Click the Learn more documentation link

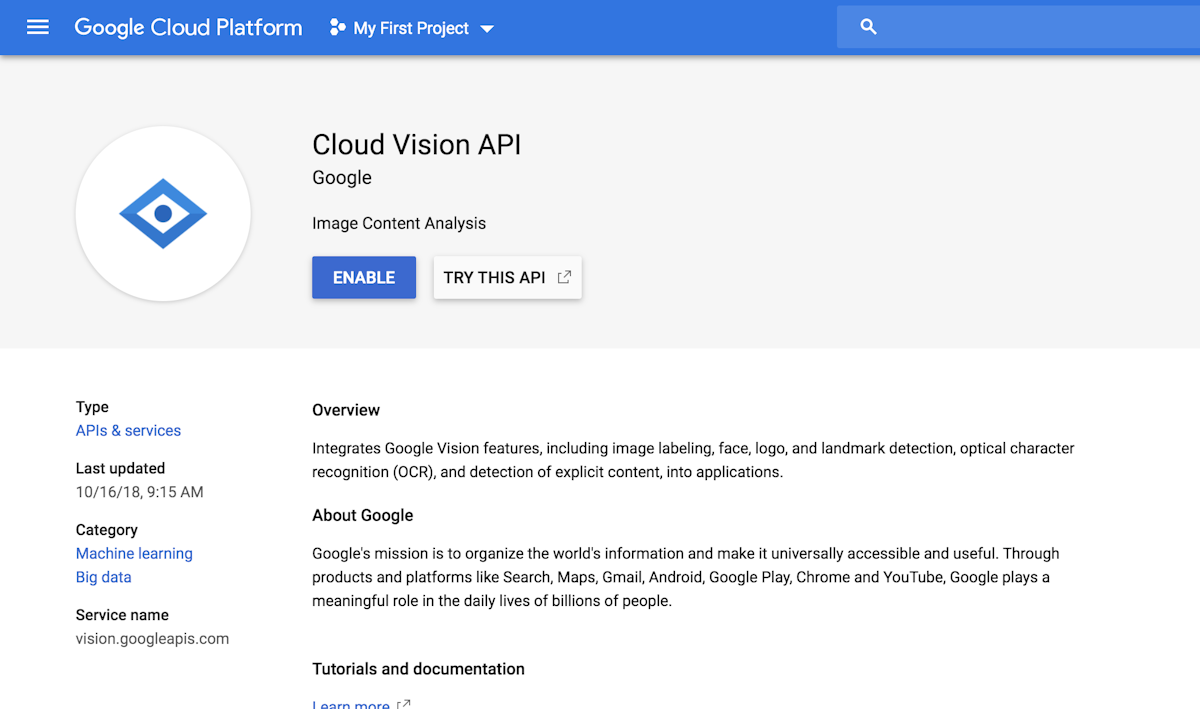coord(351,704)
